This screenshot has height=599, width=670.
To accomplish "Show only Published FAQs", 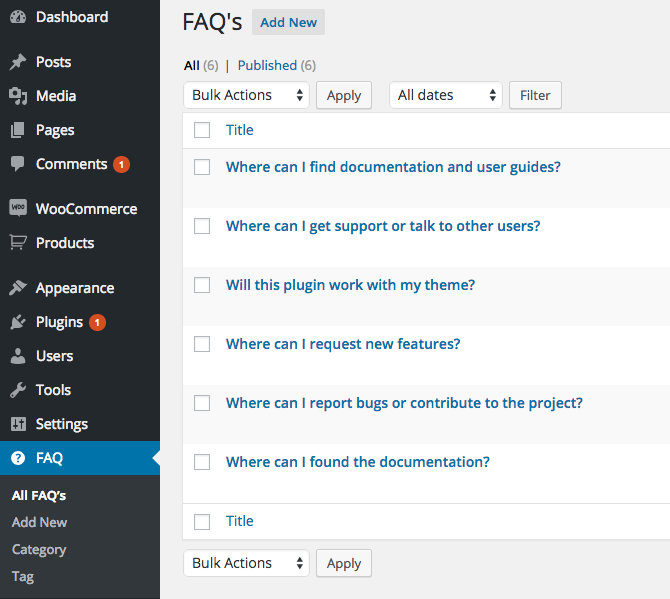I will [x=267, y=65].
